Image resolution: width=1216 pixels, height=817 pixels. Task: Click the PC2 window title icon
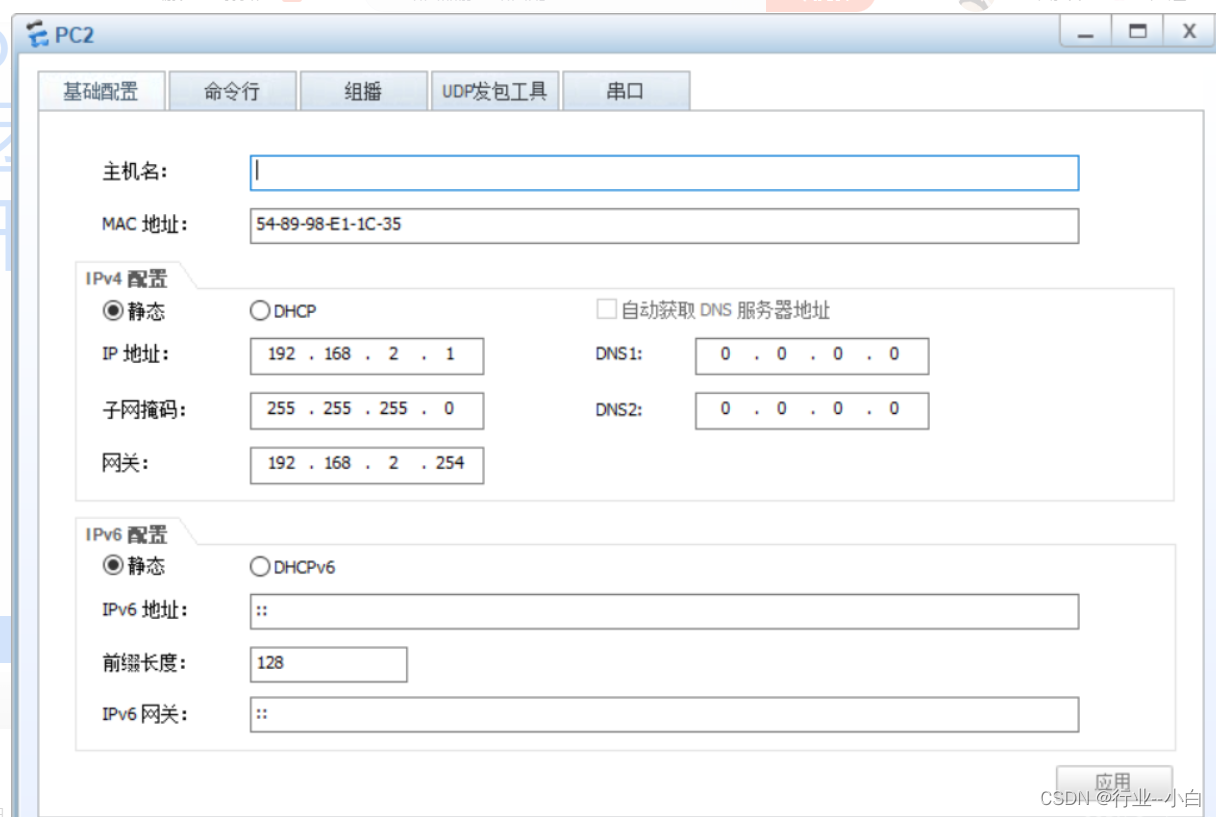(x=39, y=35)
